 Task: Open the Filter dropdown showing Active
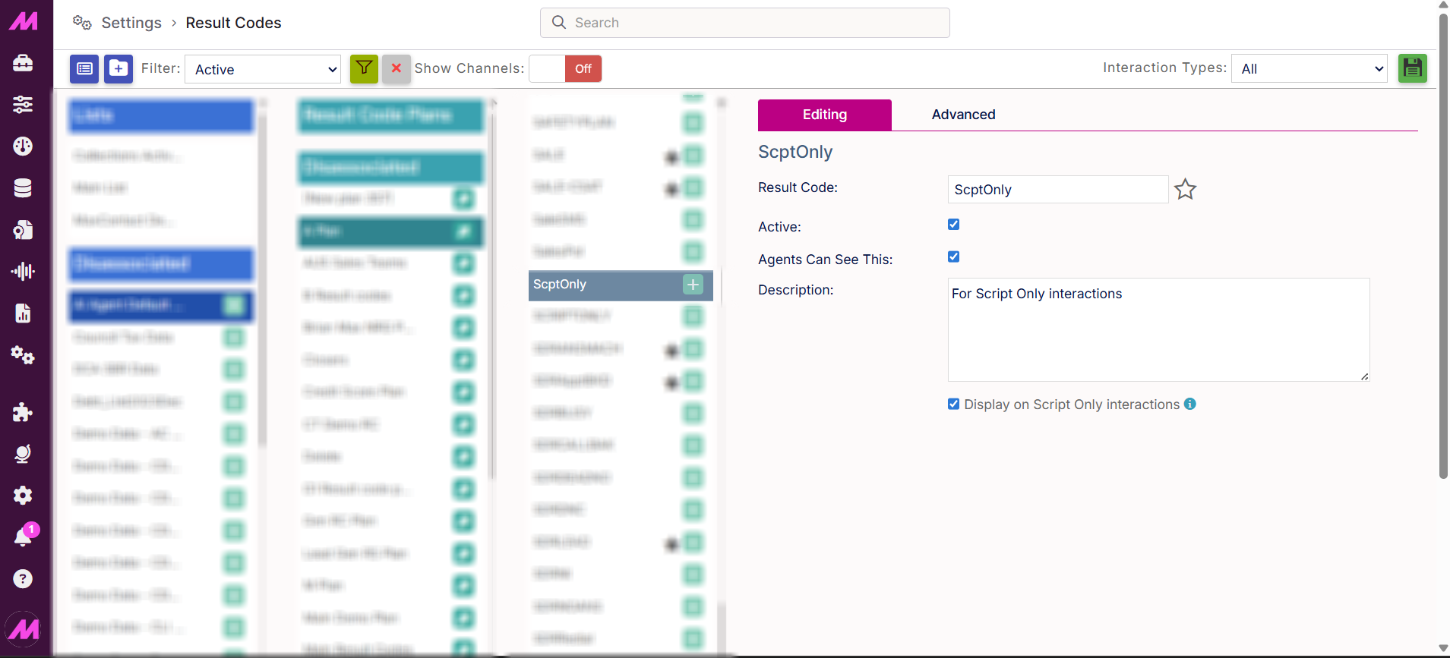(x=263, y=69)
